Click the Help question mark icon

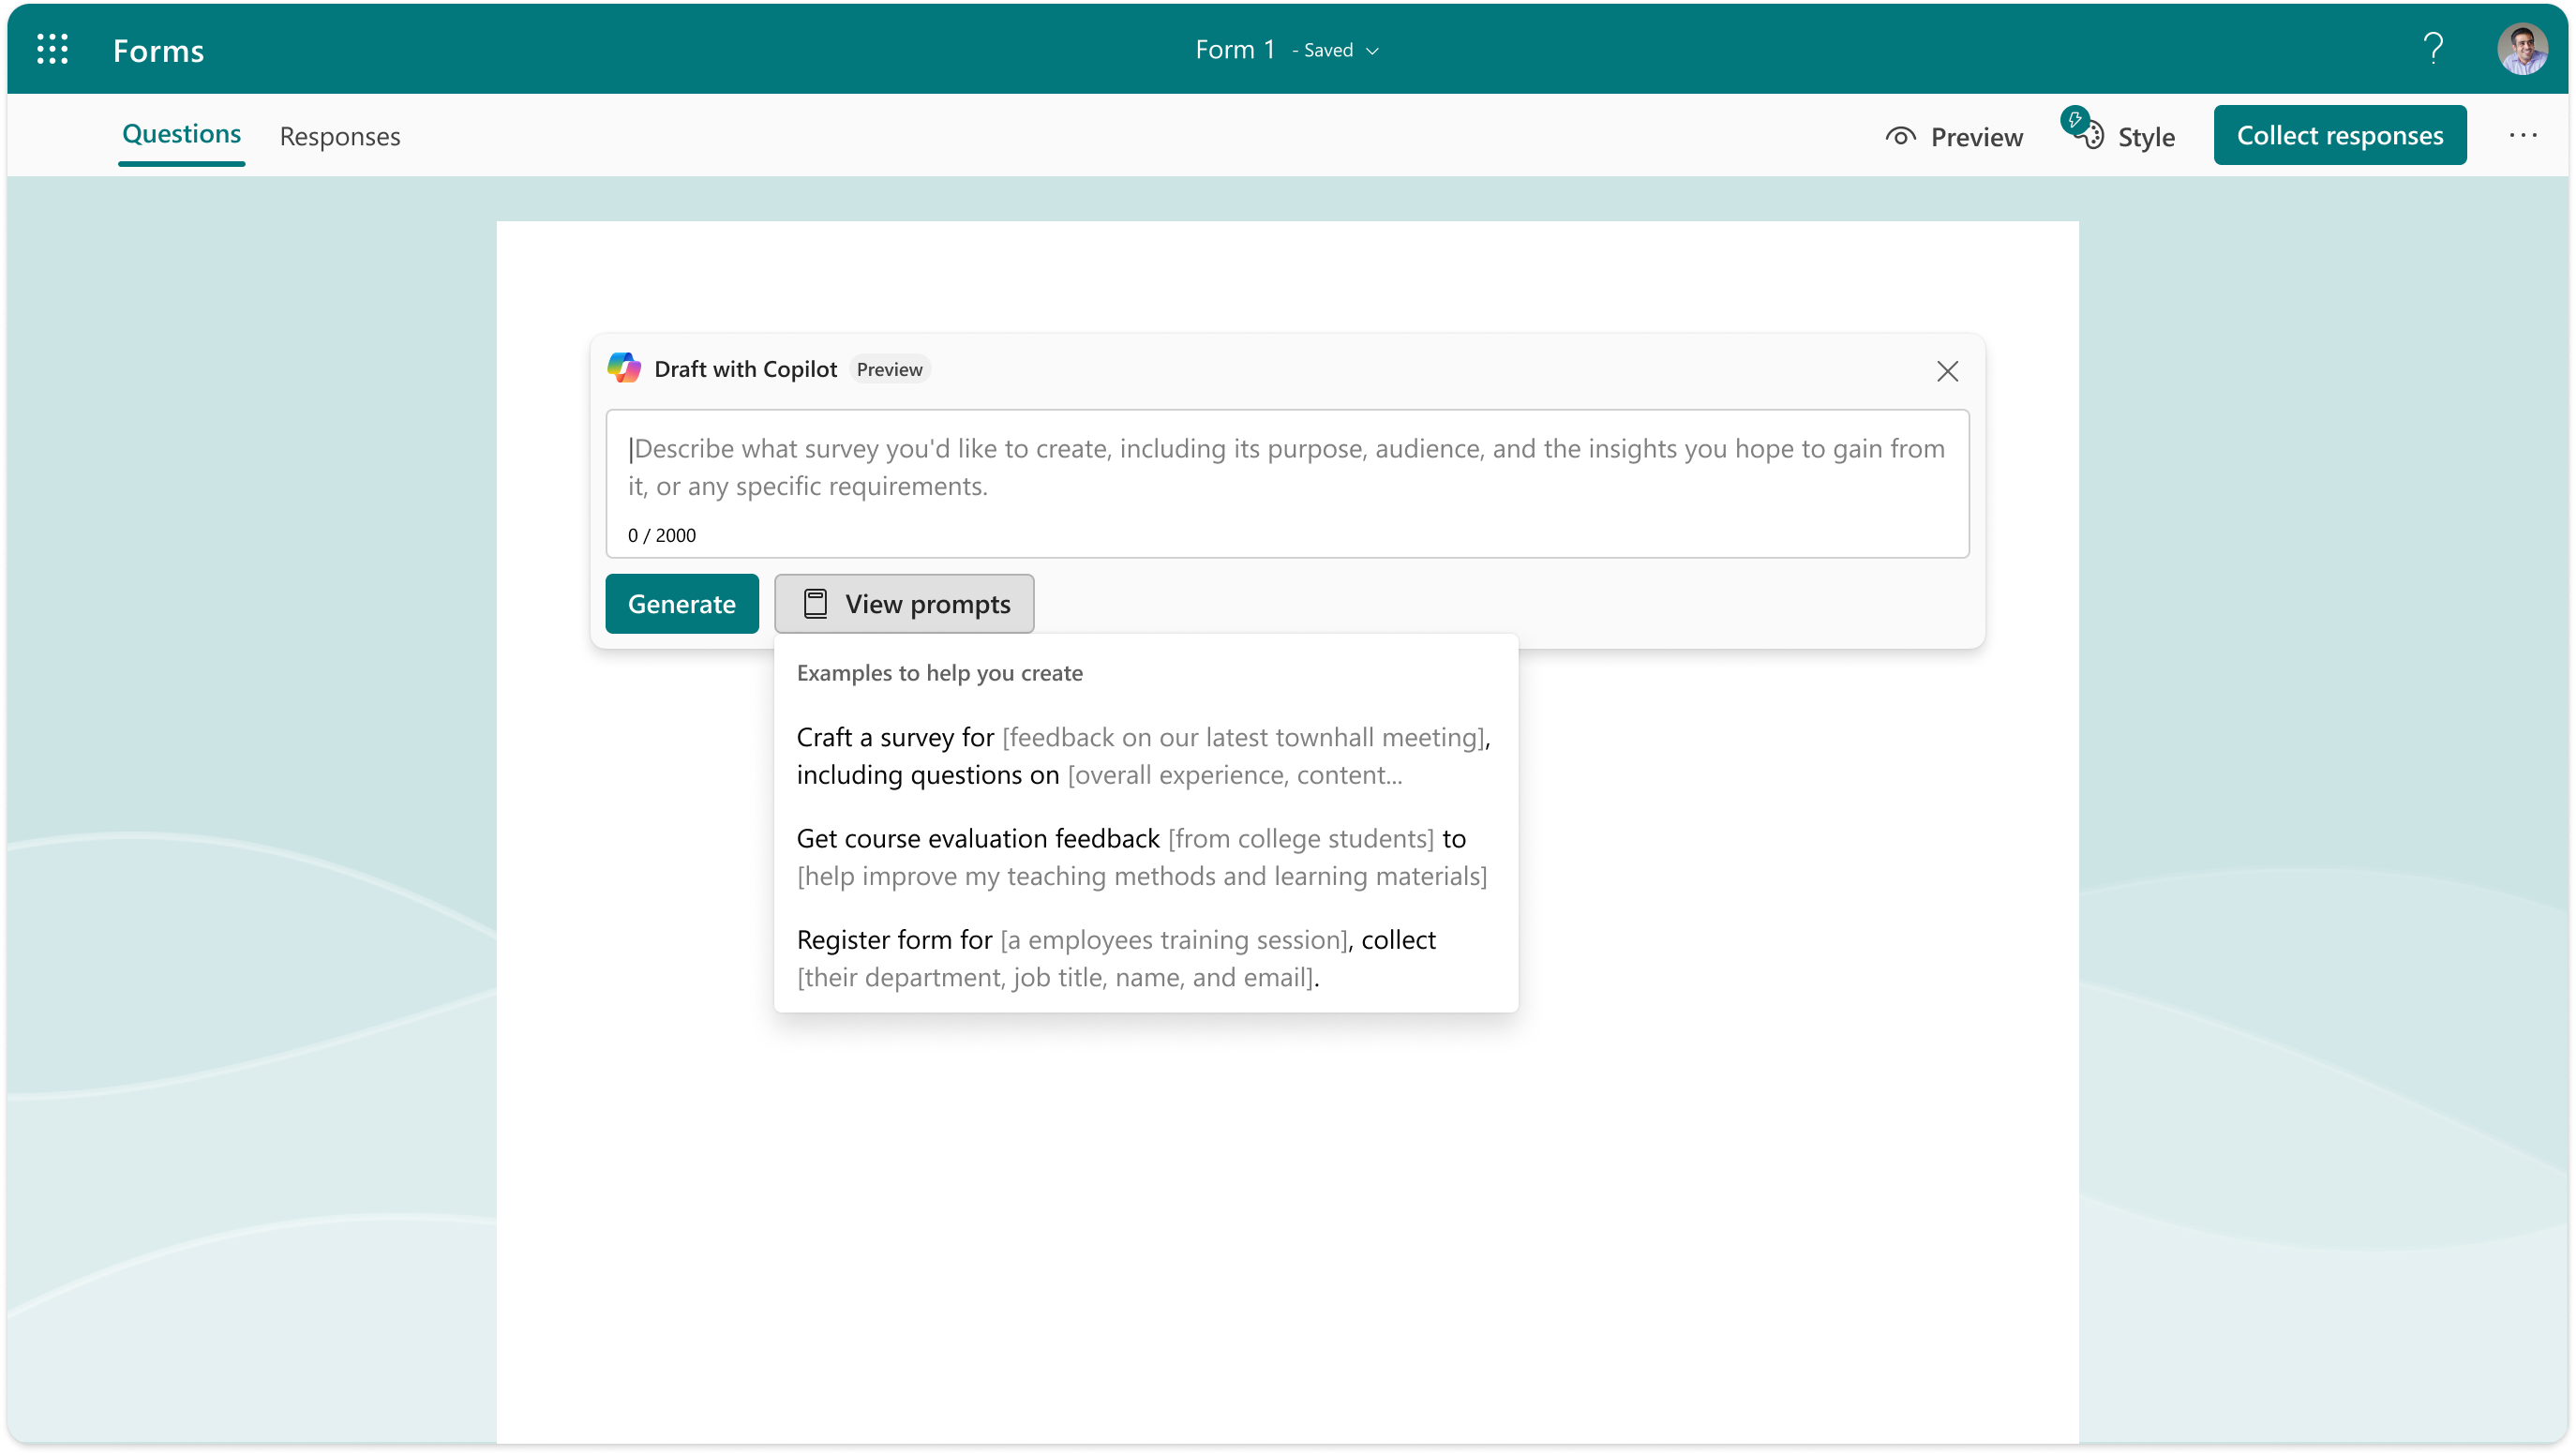(x=2434, y=48)
